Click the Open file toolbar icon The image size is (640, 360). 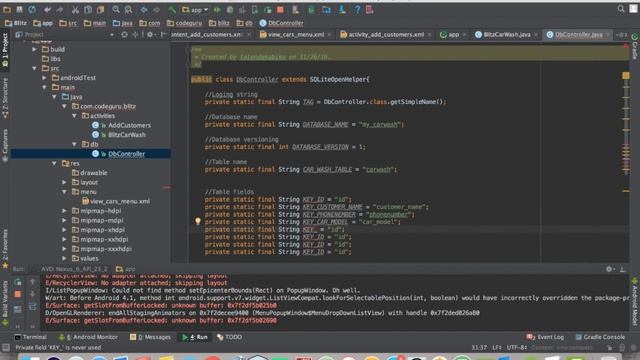[x=7, y=9]
